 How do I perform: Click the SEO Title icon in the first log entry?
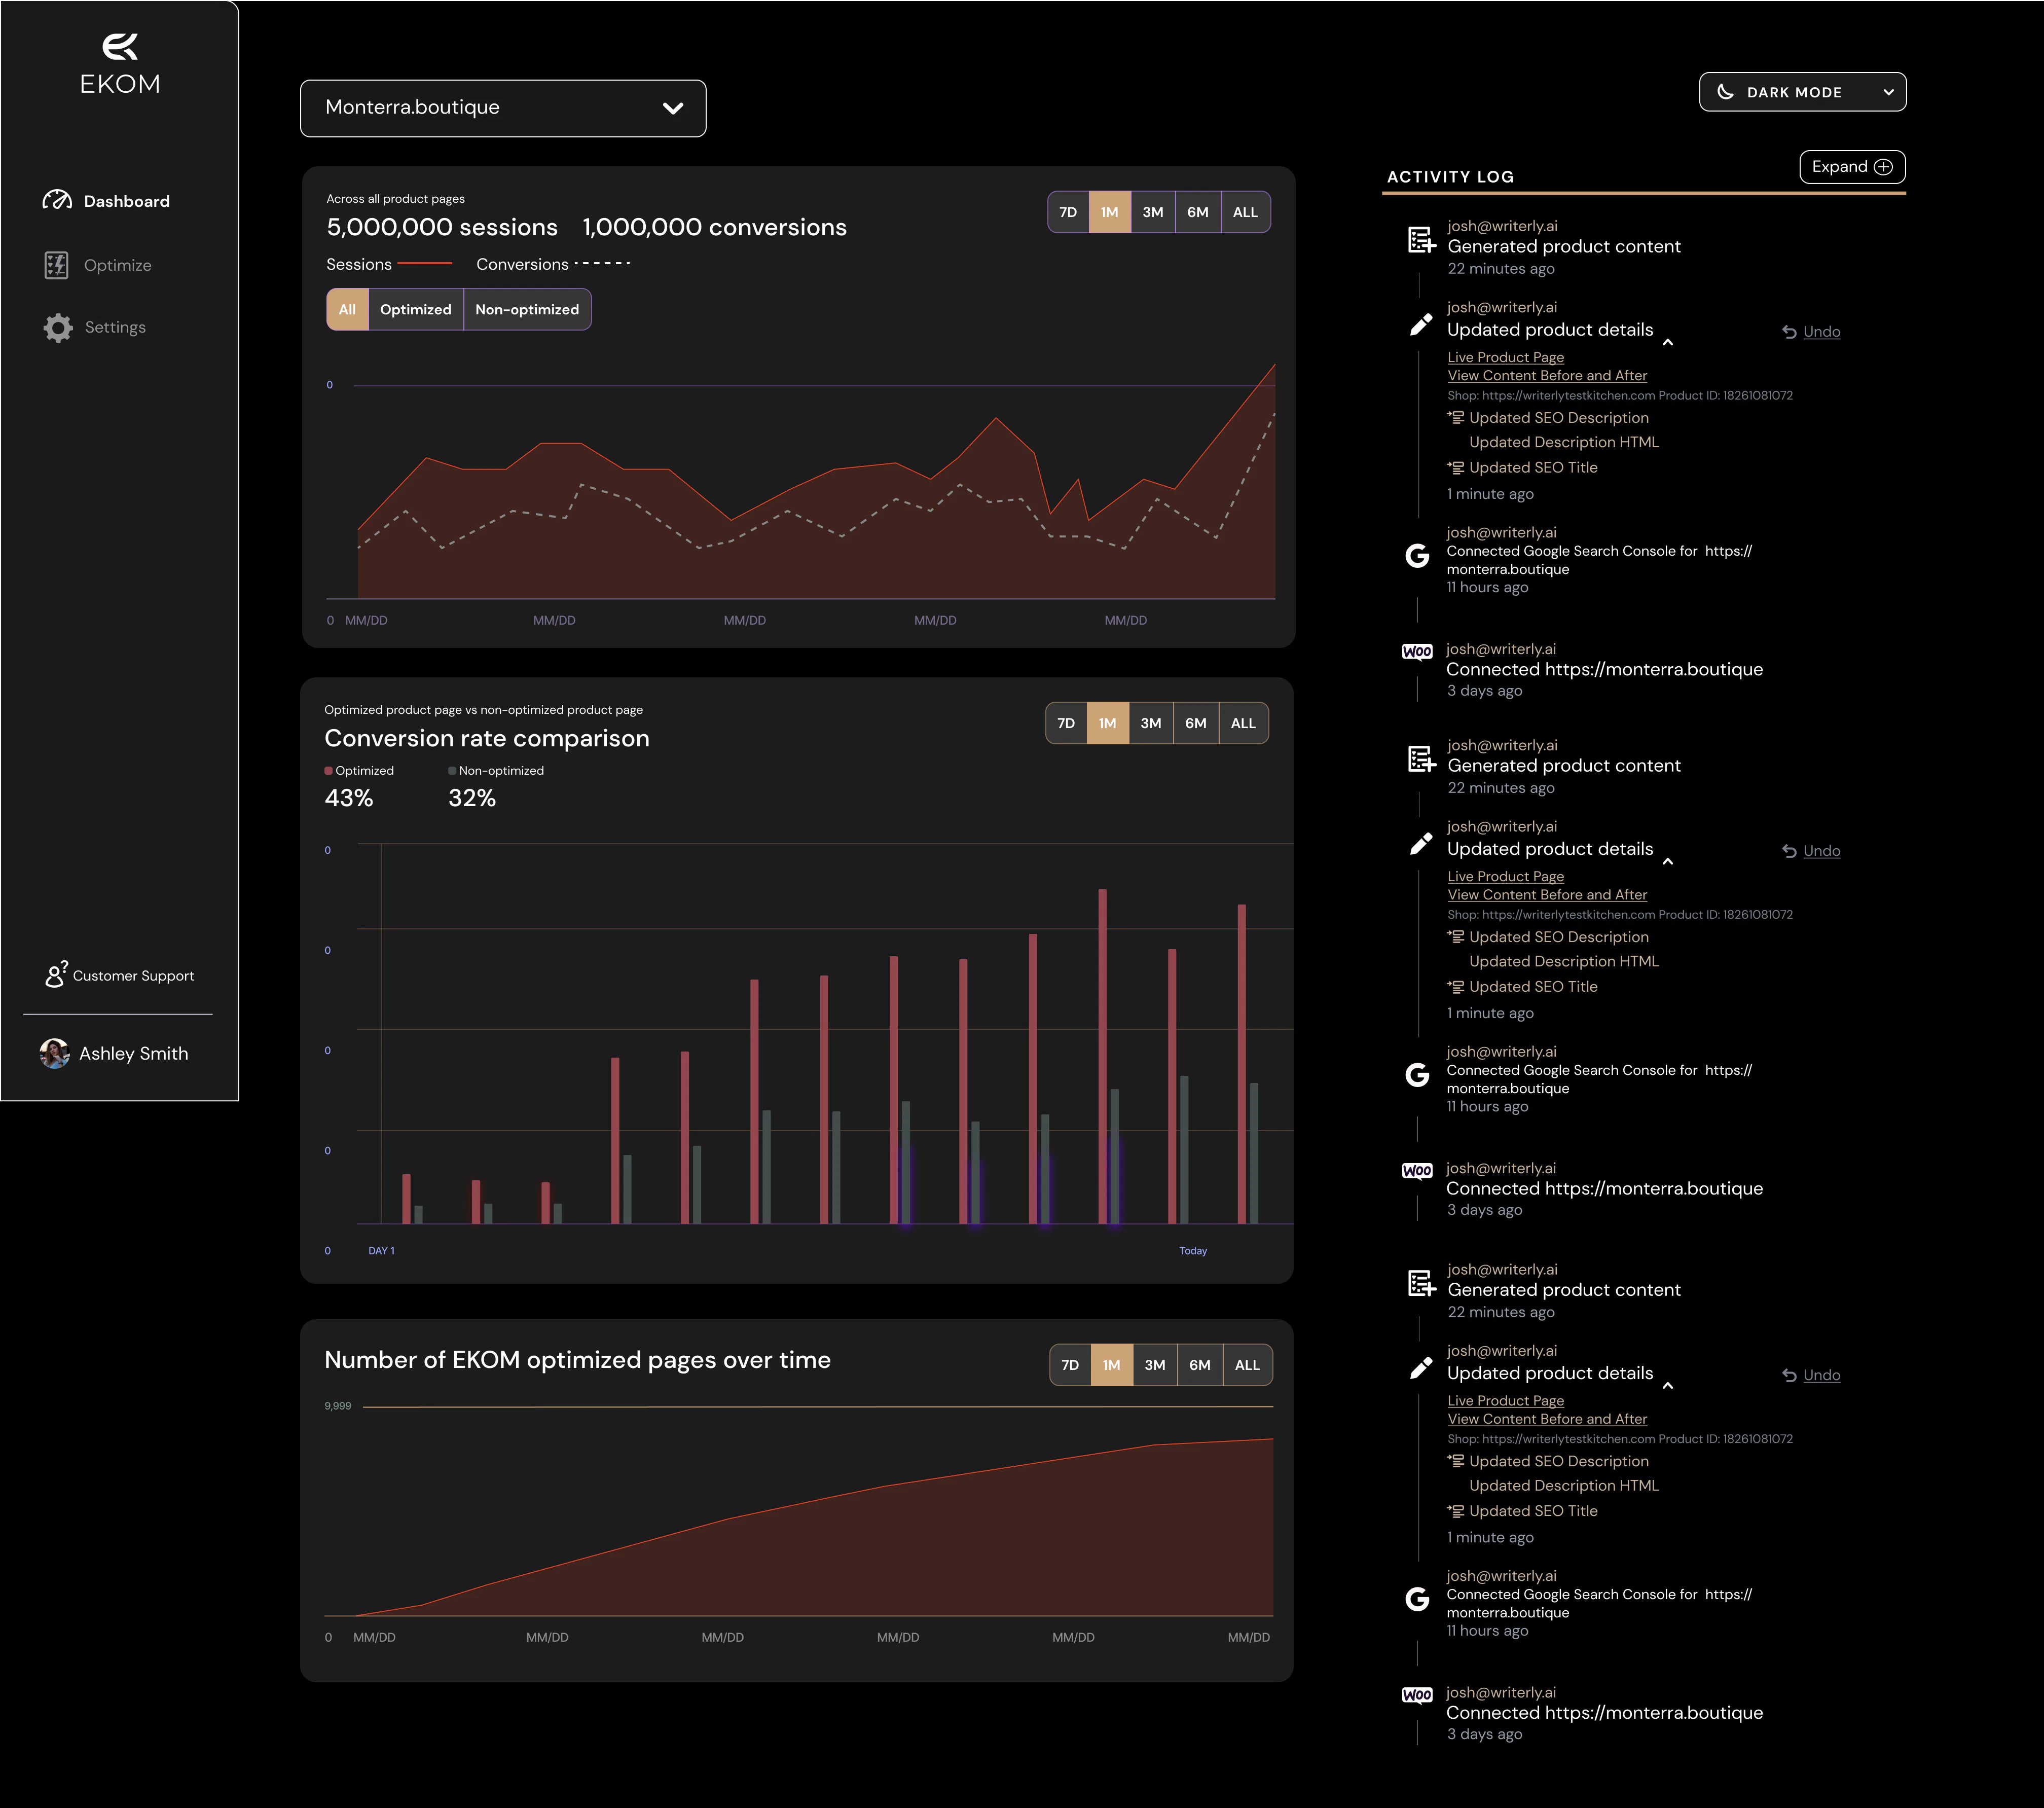pos(1456,467)
